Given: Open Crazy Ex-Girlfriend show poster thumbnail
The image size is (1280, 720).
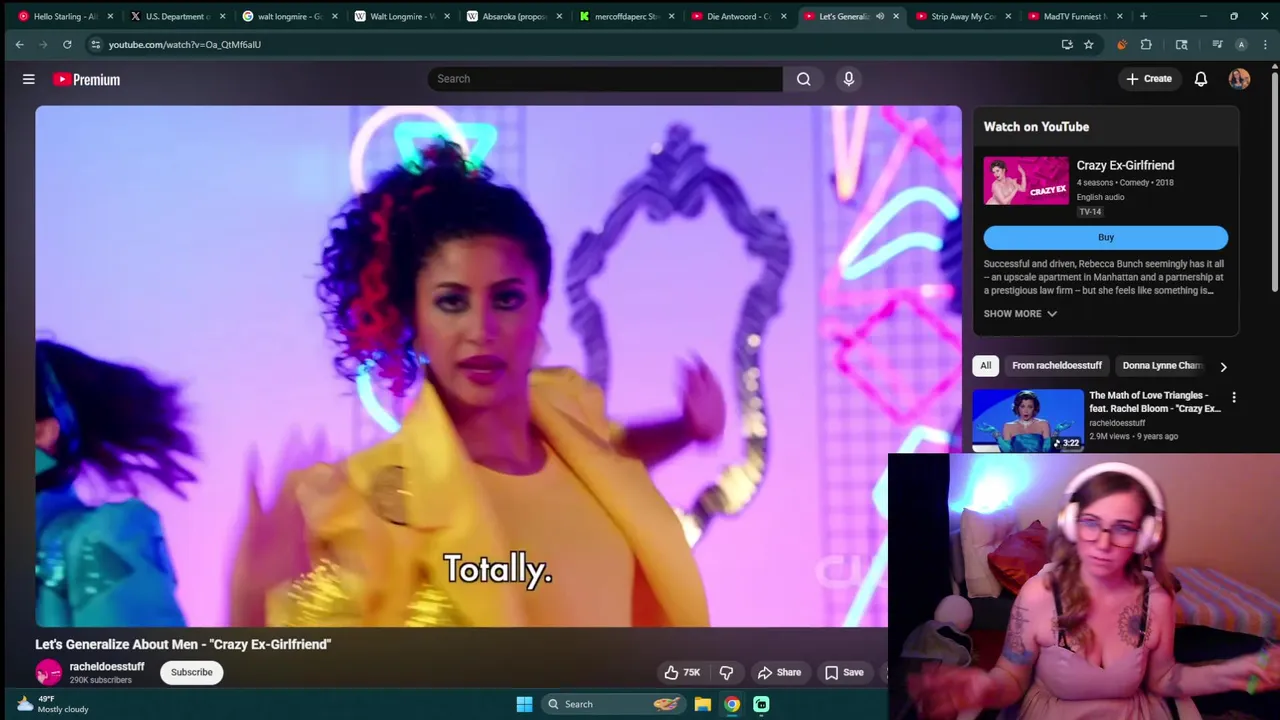Looking at the screenshot, I should [x=1026, y=181].
